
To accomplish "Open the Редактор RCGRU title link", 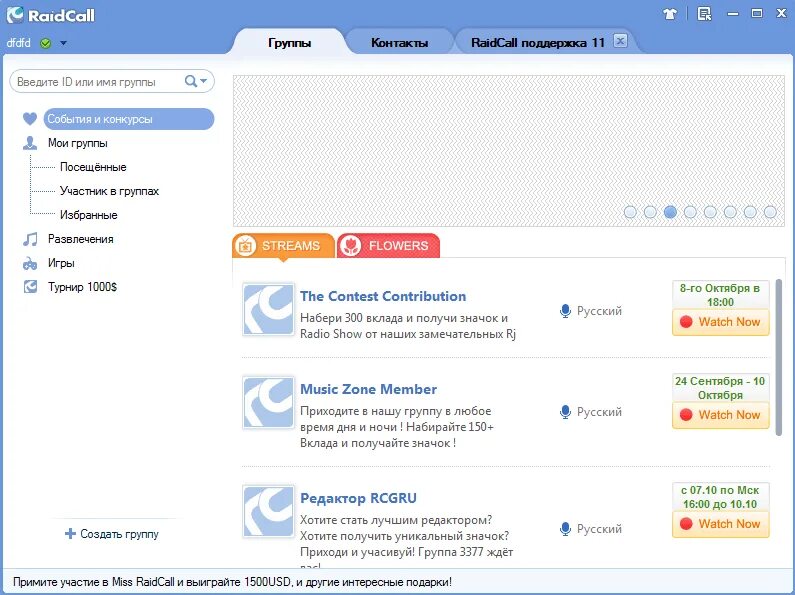I will tap(358, 498).
